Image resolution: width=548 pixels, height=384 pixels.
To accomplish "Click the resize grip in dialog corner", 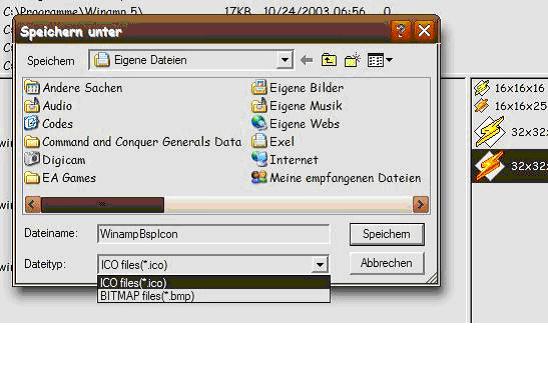I will pos(432,278).
